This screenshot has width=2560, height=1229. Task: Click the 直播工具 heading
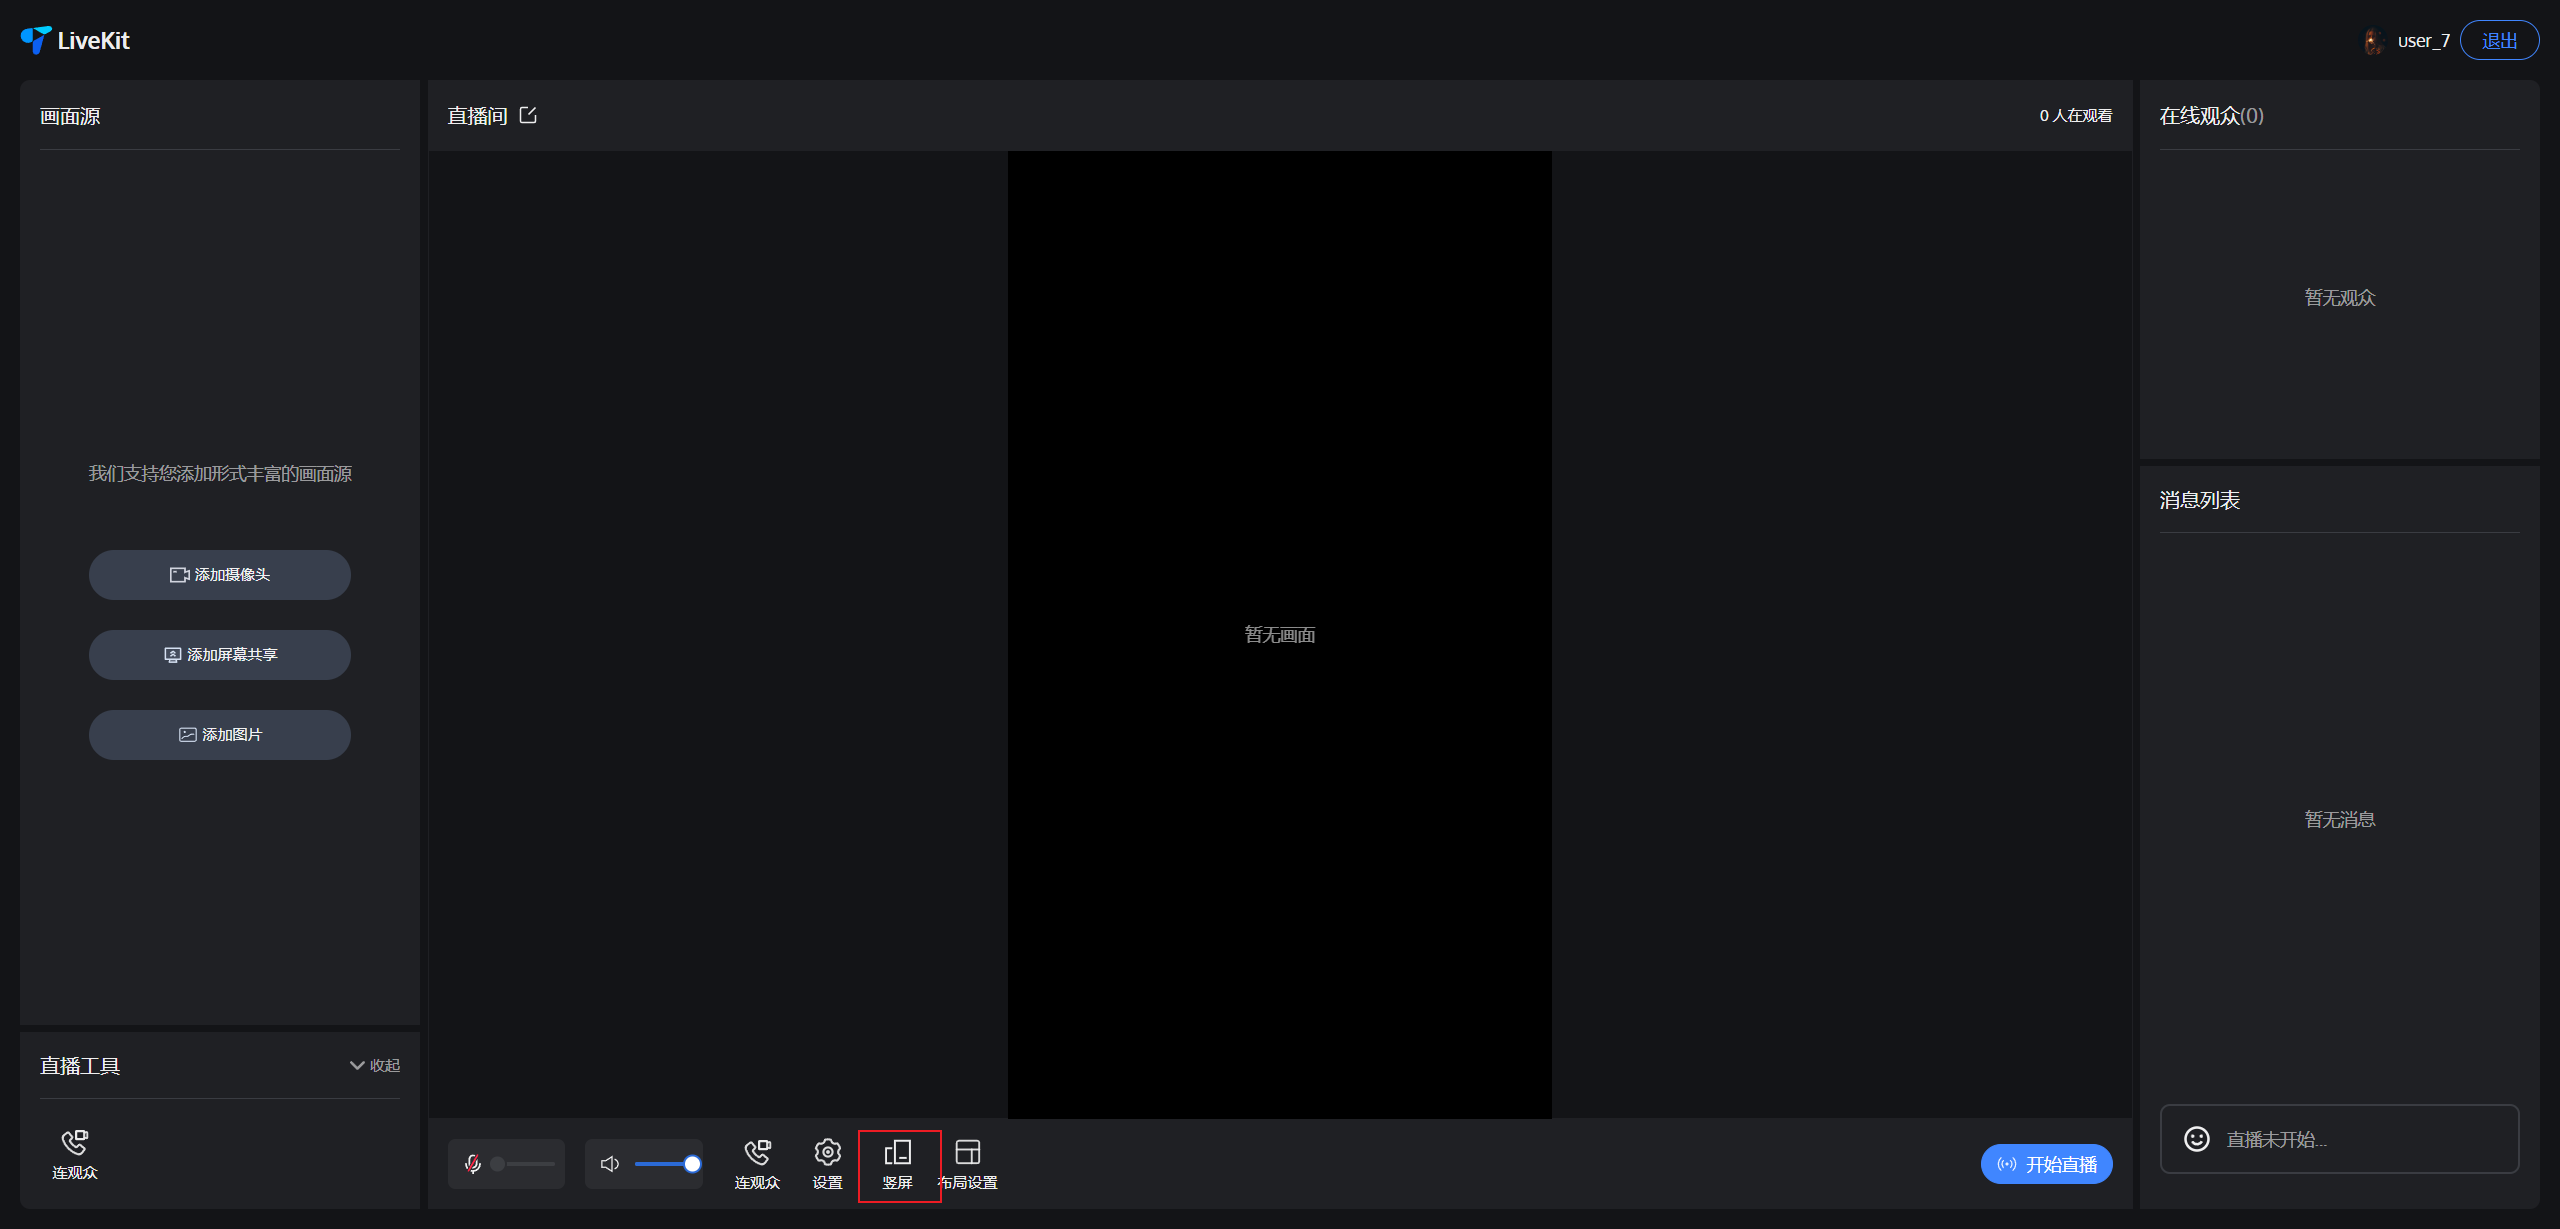click(80, 1066)
